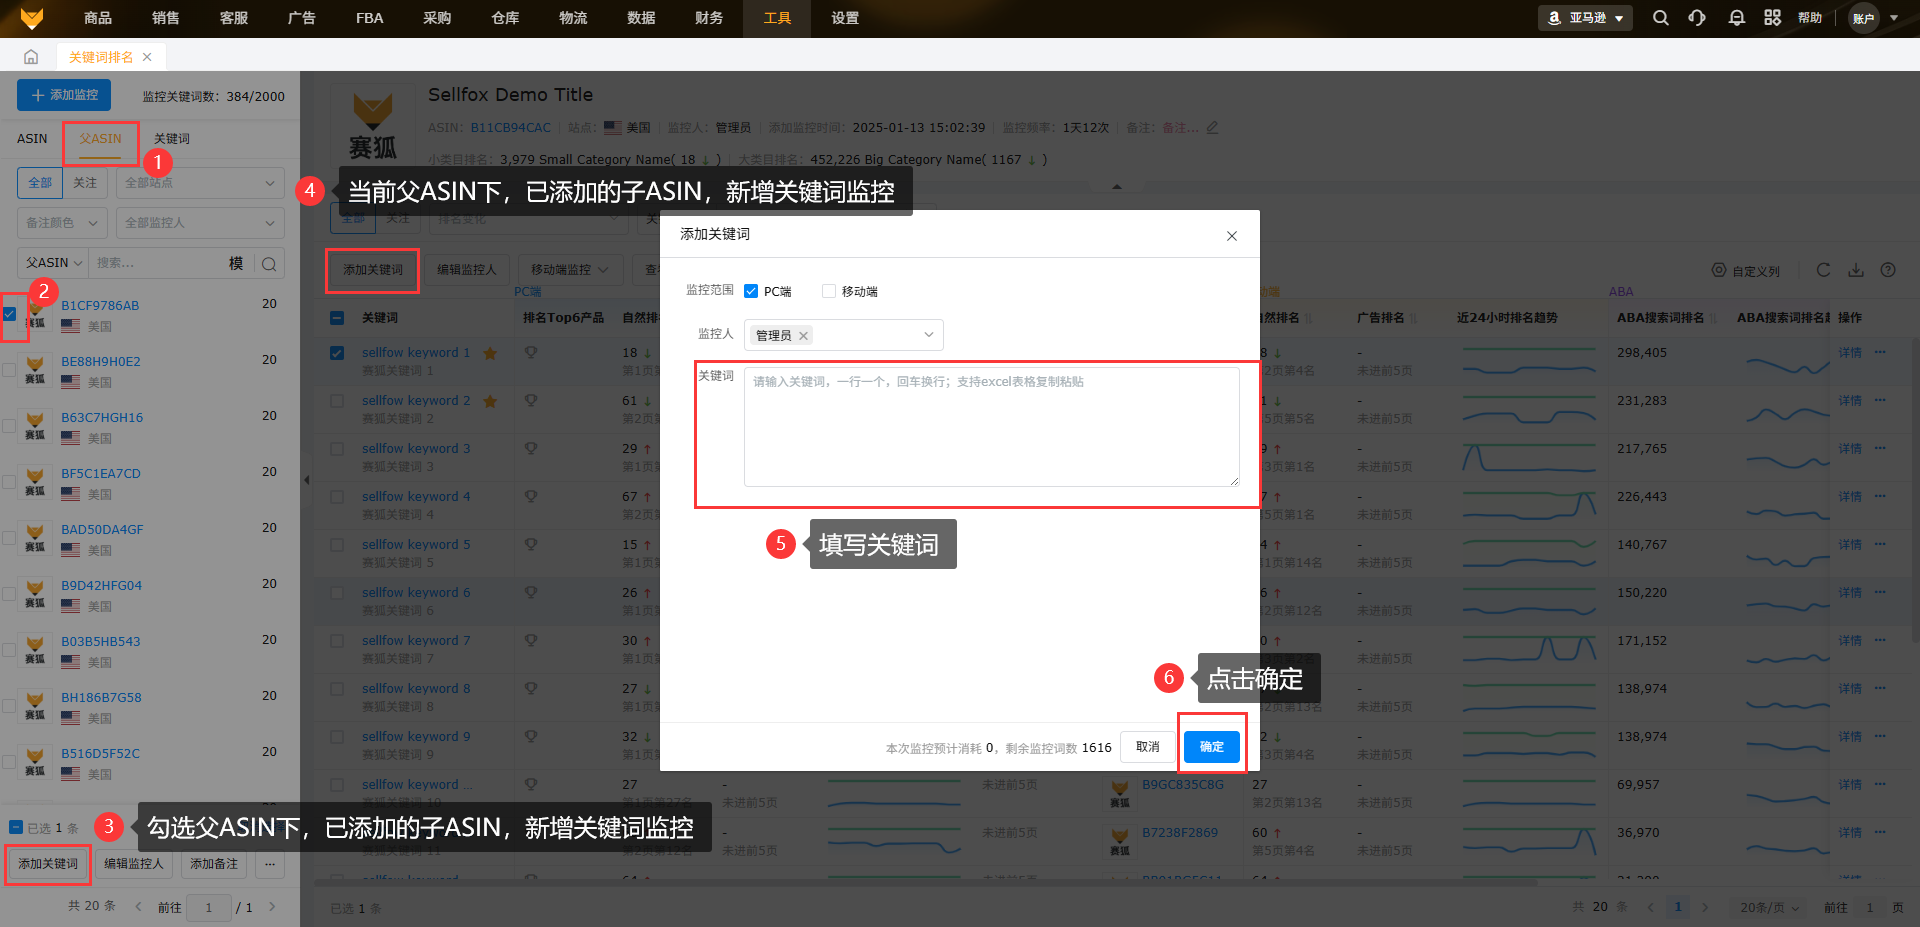Open the 移动端监控 dropdown button
This screenshot has height=927, width=1920.
coord(569,270)
